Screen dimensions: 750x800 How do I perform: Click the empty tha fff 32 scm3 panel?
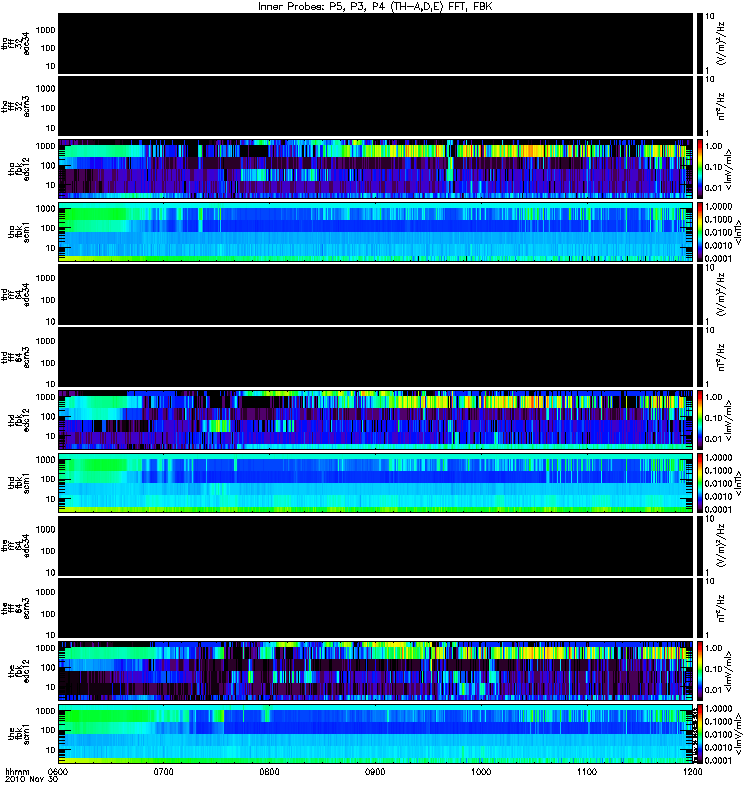(376, 106)
